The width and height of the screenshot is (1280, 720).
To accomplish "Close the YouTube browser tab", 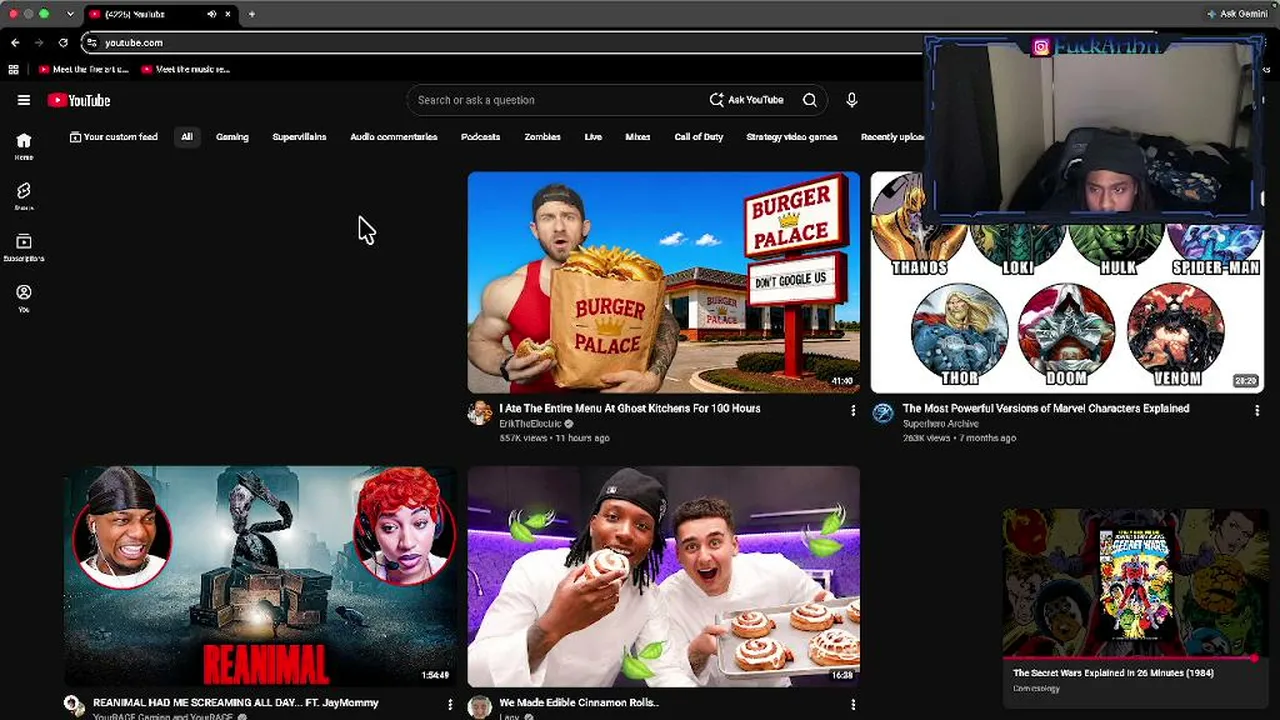I will tap(228, 14).
